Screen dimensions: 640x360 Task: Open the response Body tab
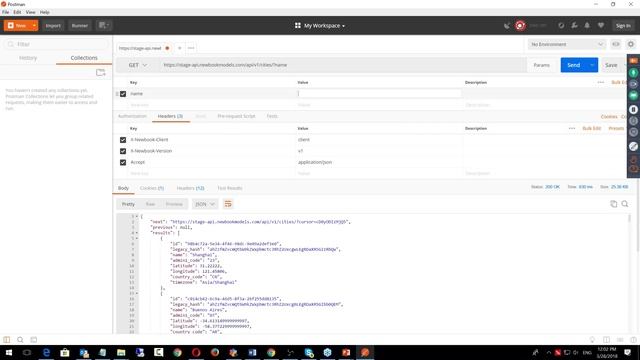123,188
